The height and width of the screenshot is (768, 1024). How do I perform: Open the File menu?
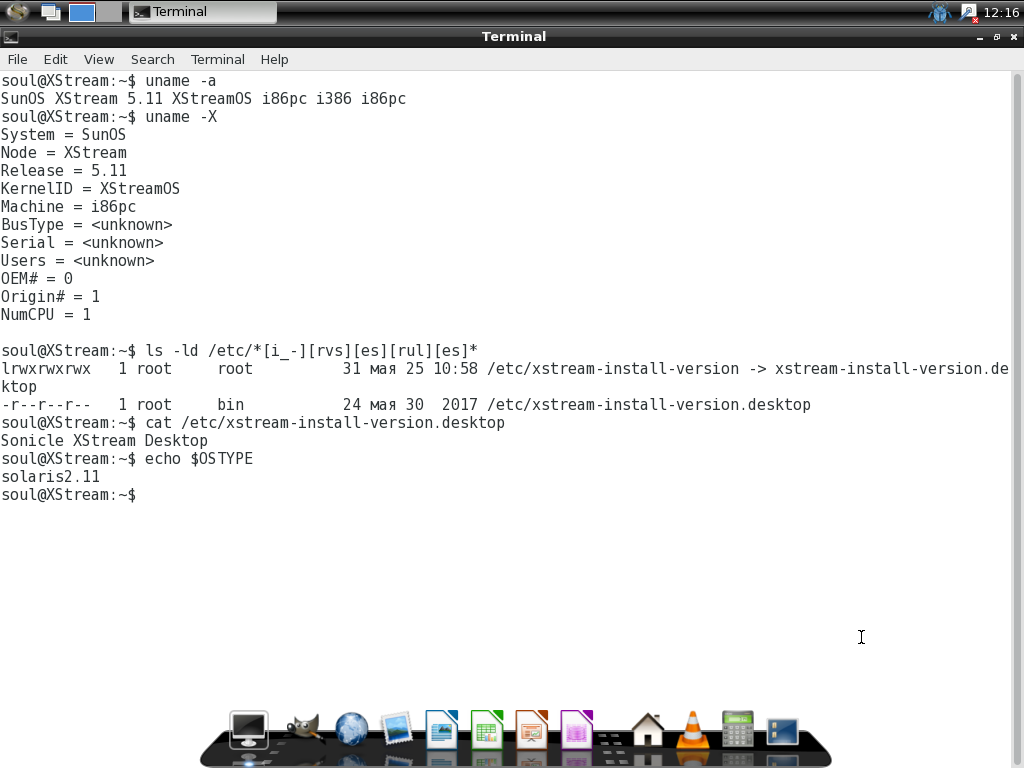(x=18, y=59)
